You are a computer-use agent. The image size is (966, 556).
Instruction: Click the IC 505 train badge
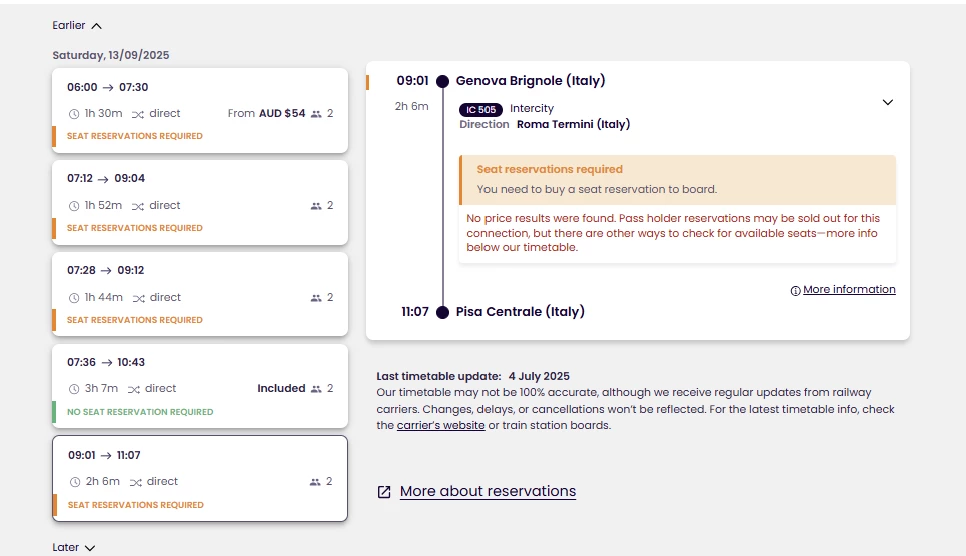481,110
